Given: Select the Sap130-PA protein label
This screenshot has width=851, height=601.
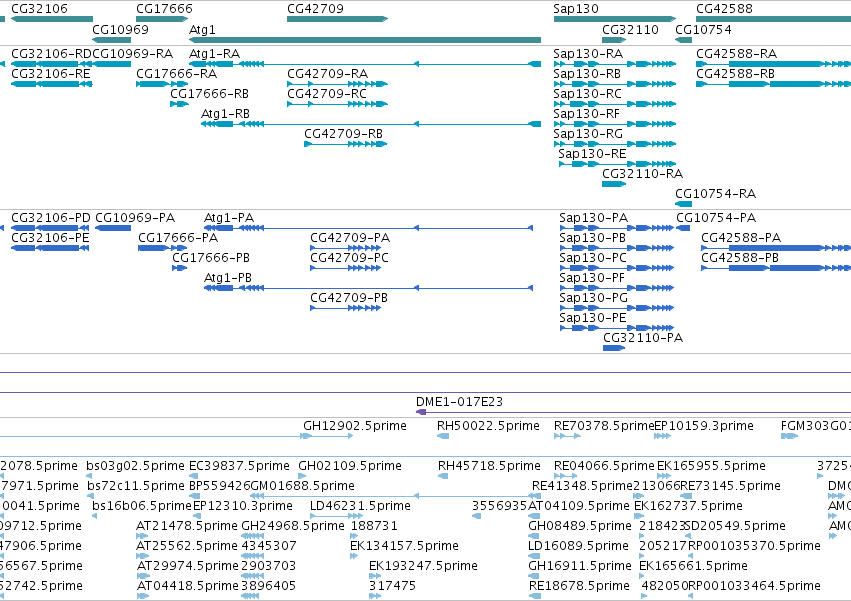Looking at the screenshot, I should tap(594, 218).
